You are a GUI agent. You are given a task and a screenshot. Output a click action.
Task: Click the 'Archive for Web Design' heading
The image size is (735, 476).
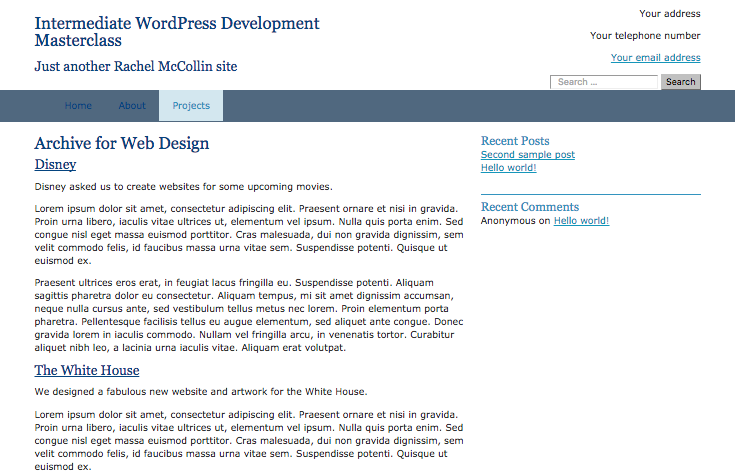point(122,144)
